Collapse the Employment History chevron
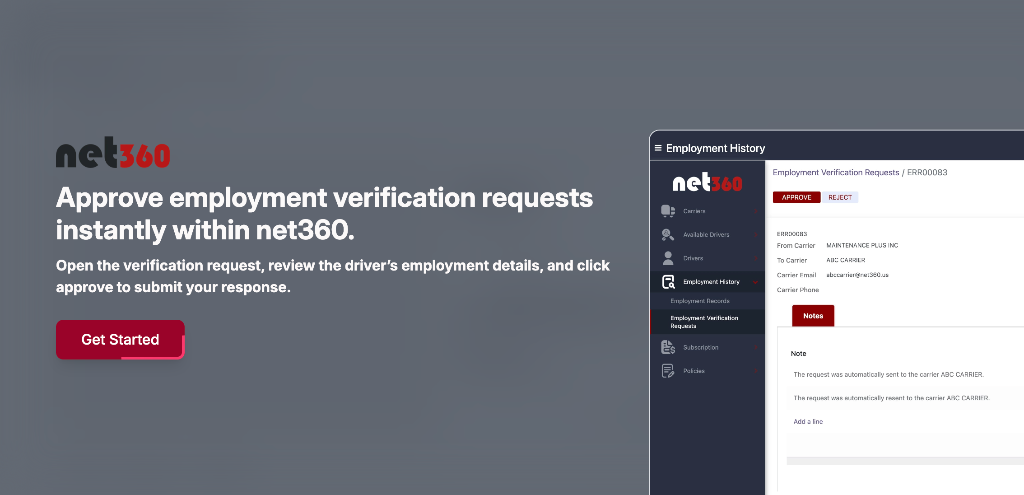The height and width of the screenshot is (495, 1024). coord(756,282)
